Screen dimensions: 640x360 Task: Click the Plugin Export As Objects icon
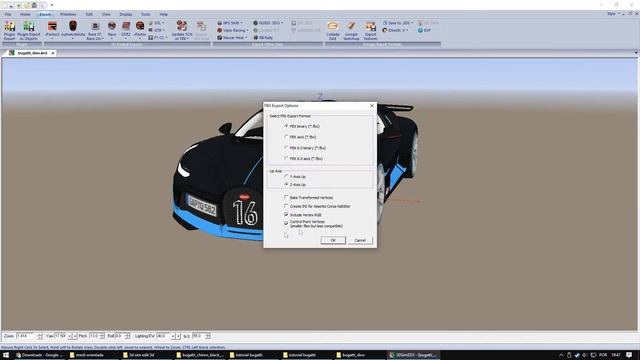[x=29, y=30]
